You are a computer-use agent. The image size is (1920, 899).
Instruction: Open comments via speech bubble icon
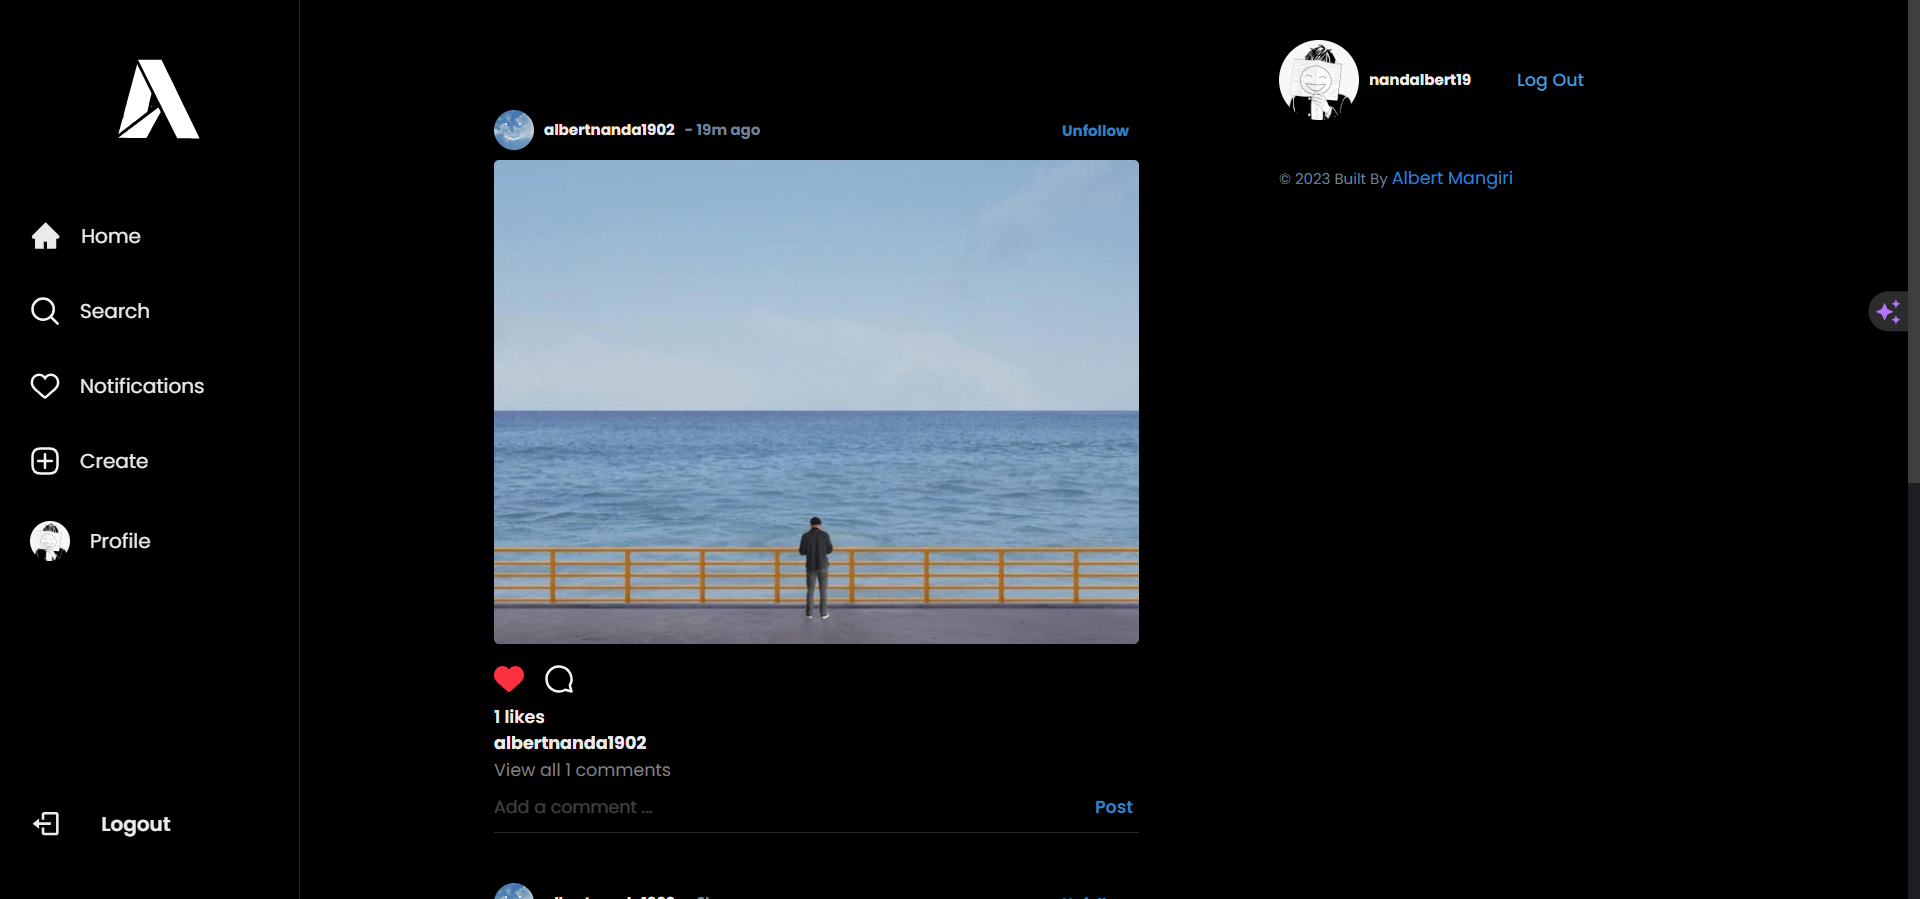(x=559, y=680)
